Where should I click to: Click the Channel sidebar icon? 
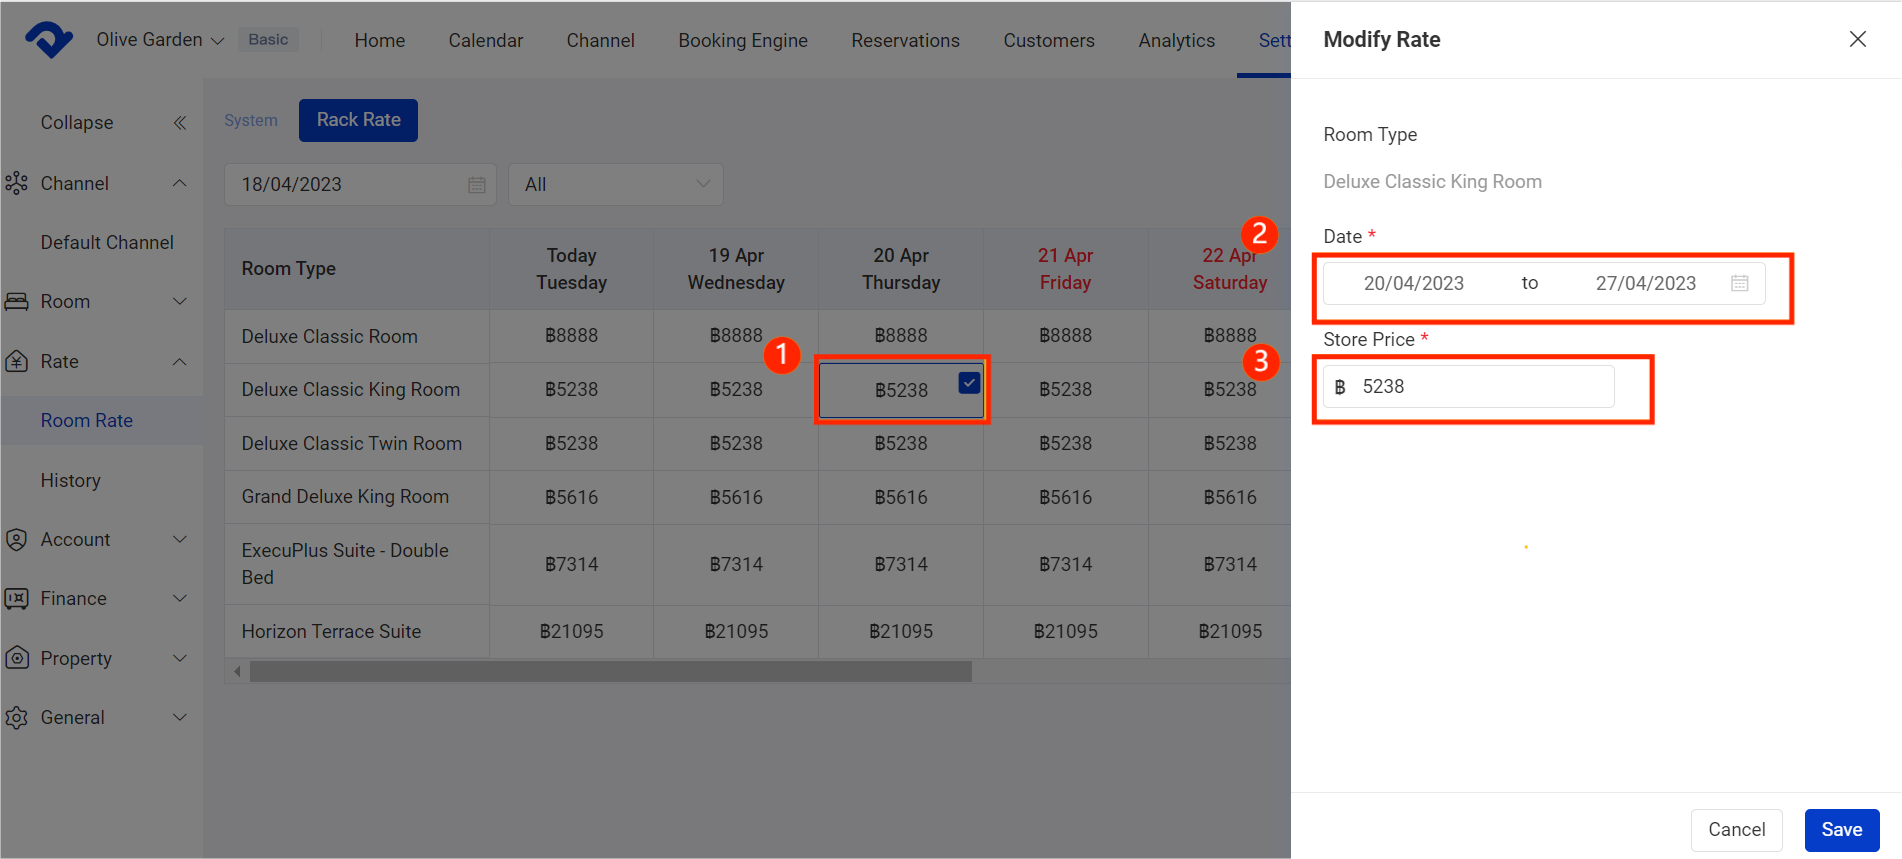point(16,183)
